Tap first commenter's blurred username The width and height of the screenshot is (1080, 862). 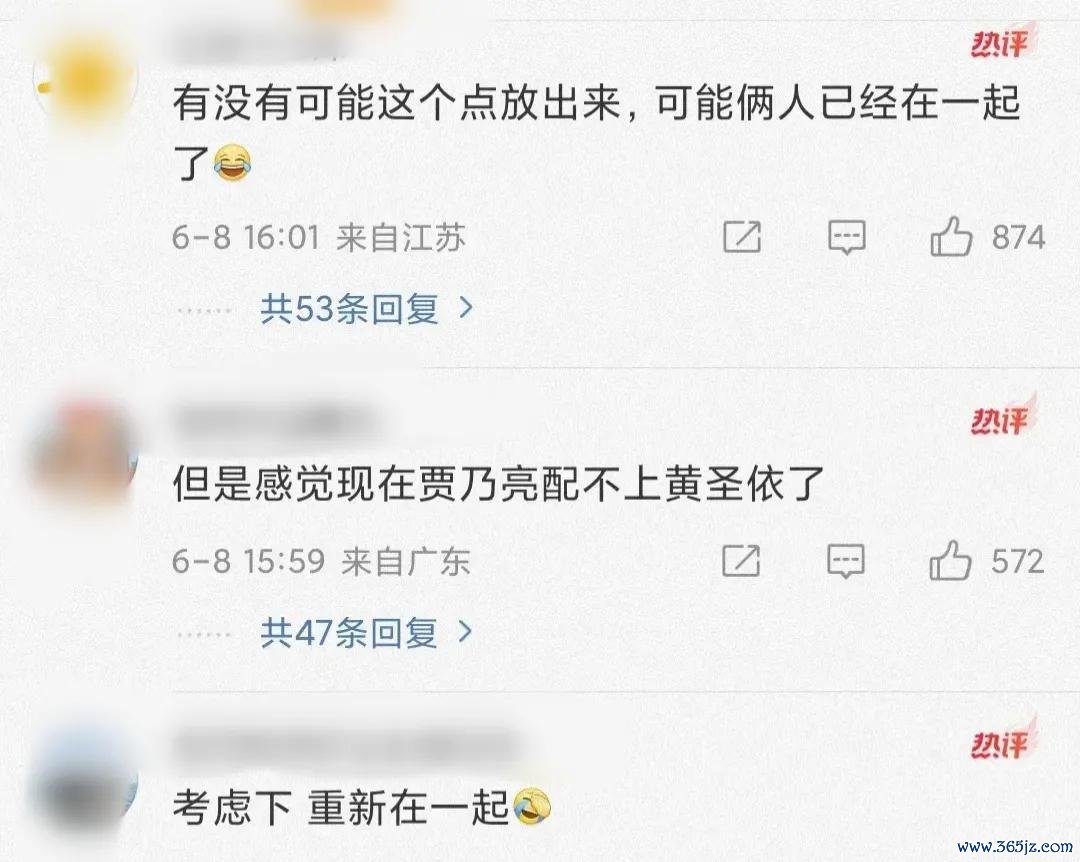pos(256,45)
